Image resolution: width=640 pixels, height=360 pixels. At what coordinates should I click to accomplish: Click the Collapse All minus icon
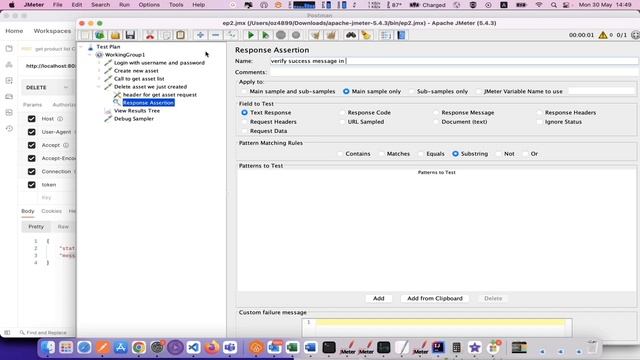point(216,35)
